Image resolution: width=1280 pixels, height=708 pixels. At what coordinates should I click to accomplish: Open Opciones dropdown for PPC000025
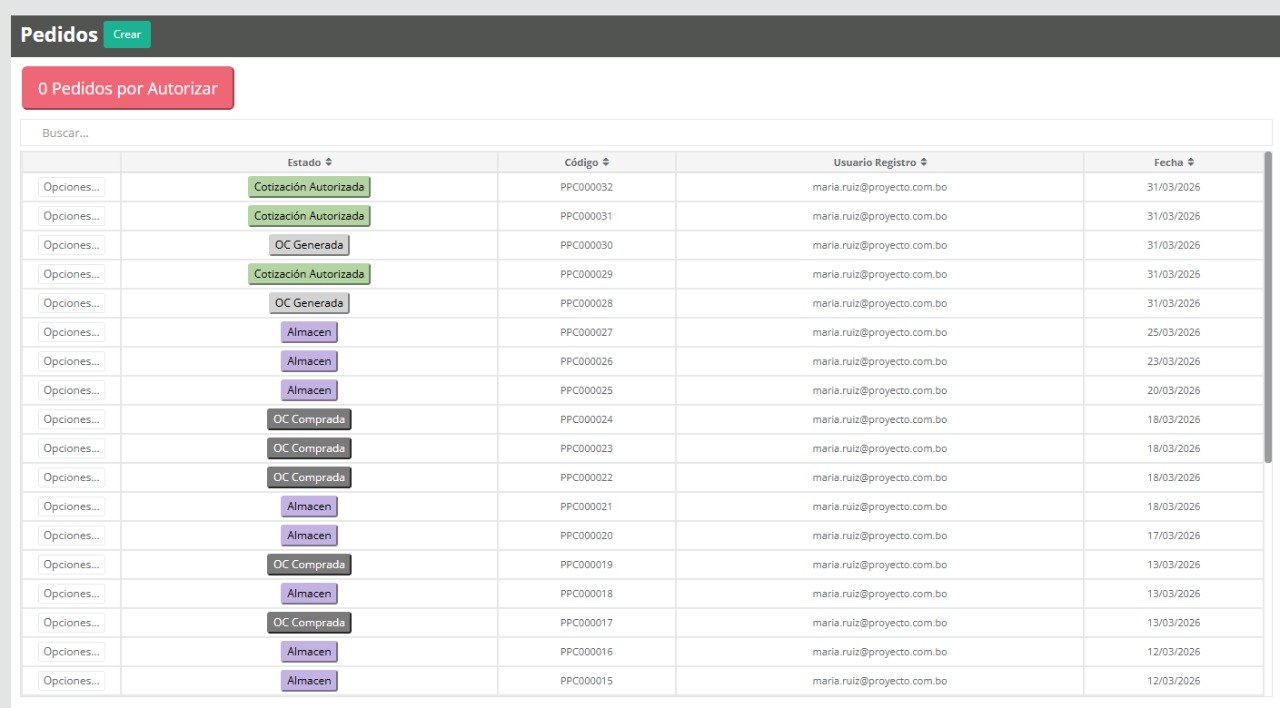[71, 390]
